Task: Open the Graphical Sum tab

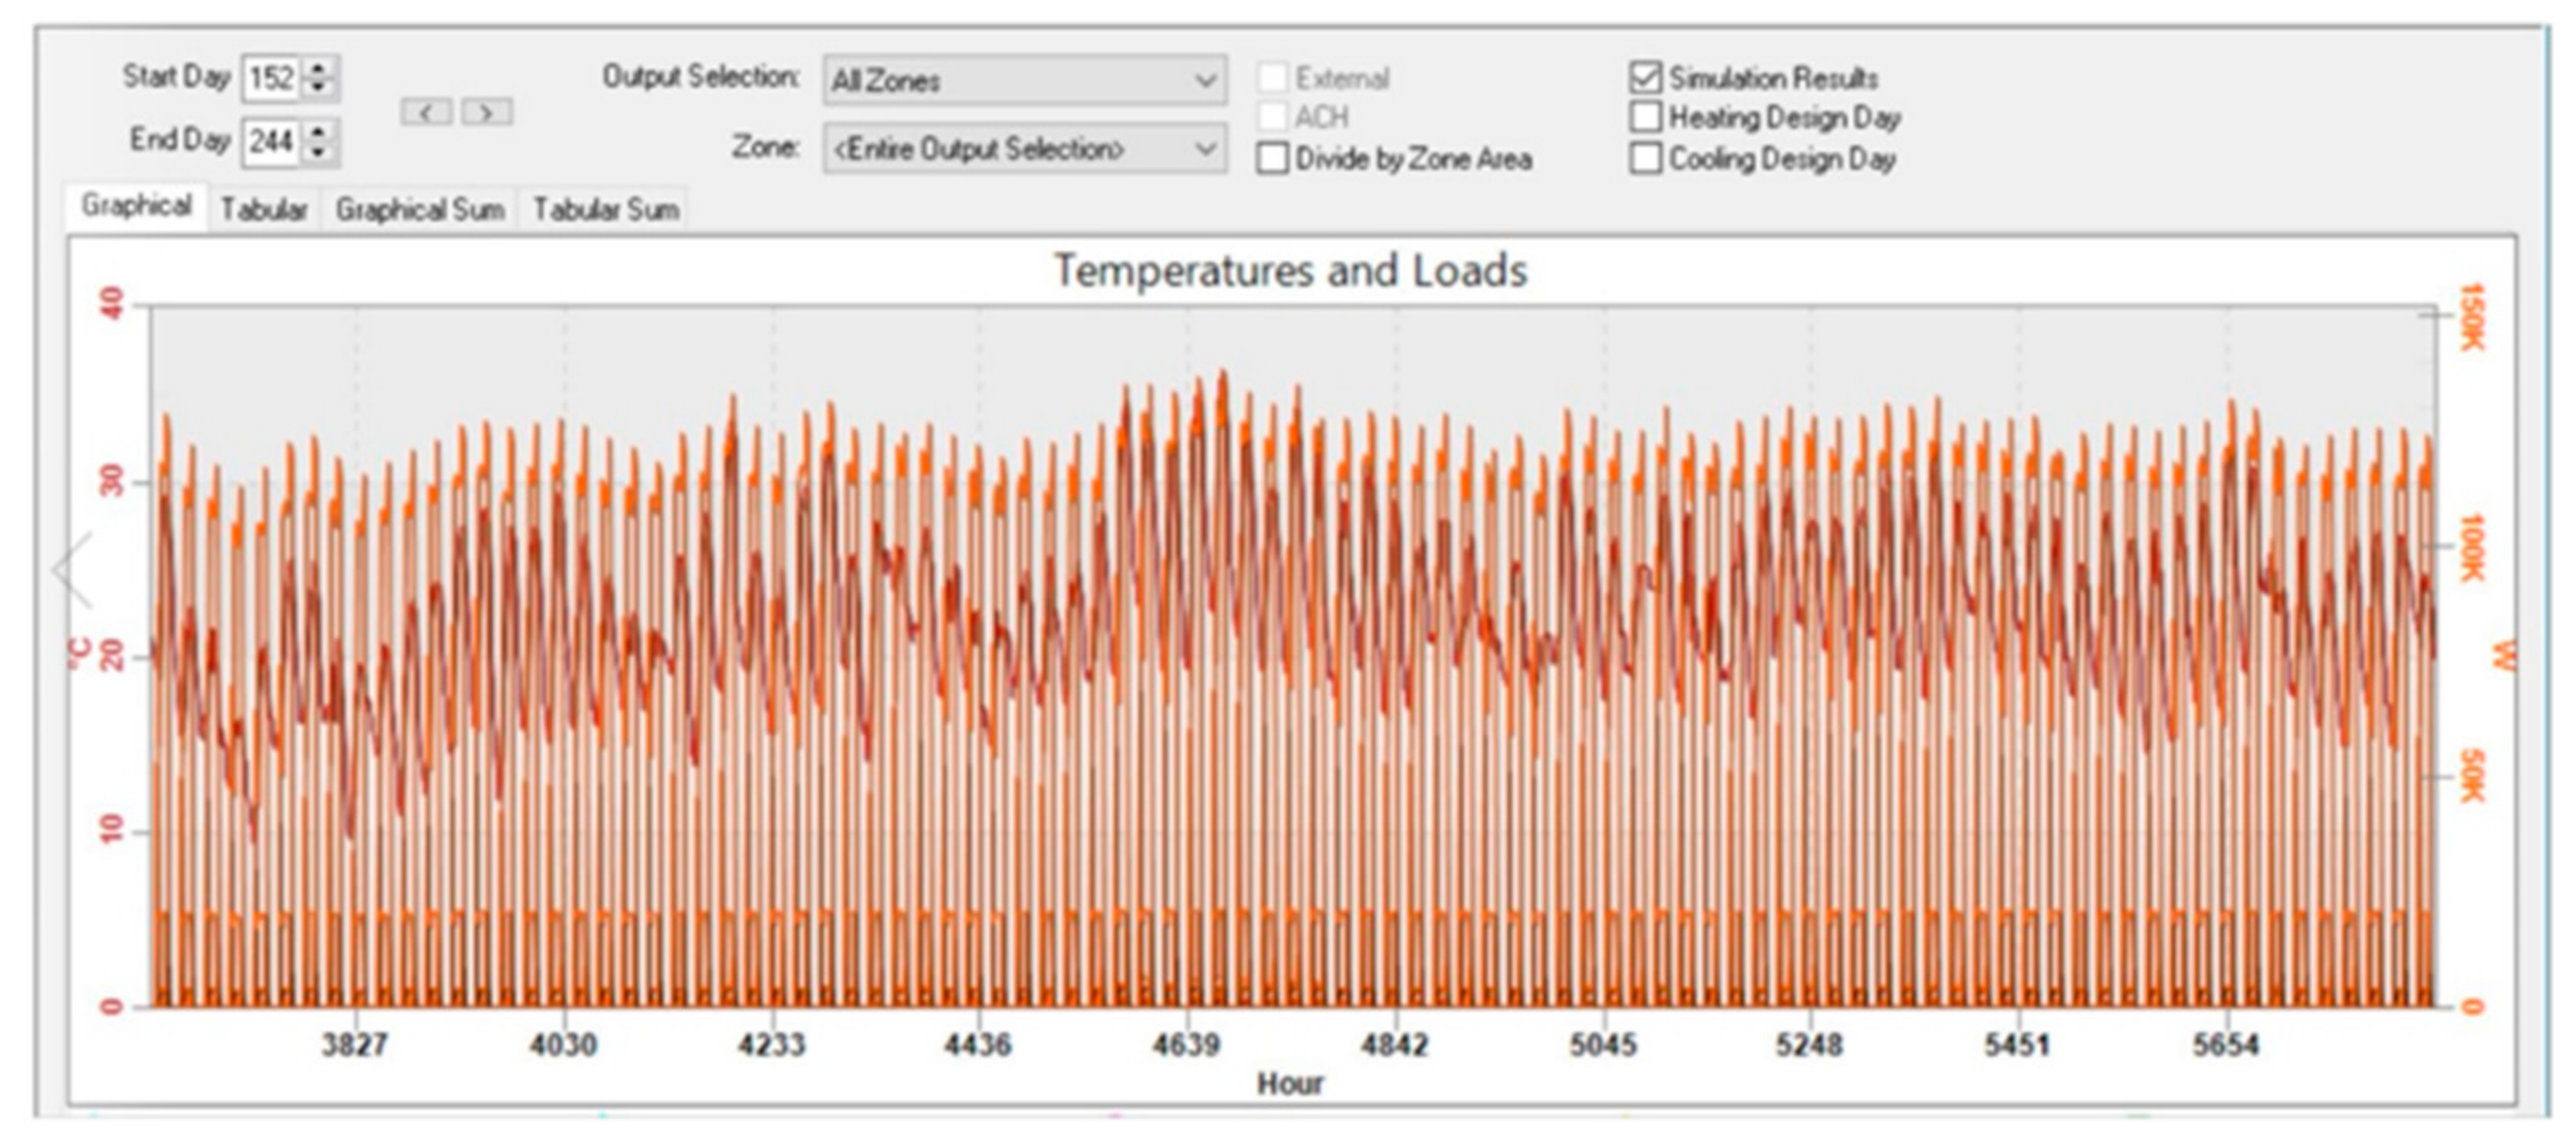Action: coord(419,209)
